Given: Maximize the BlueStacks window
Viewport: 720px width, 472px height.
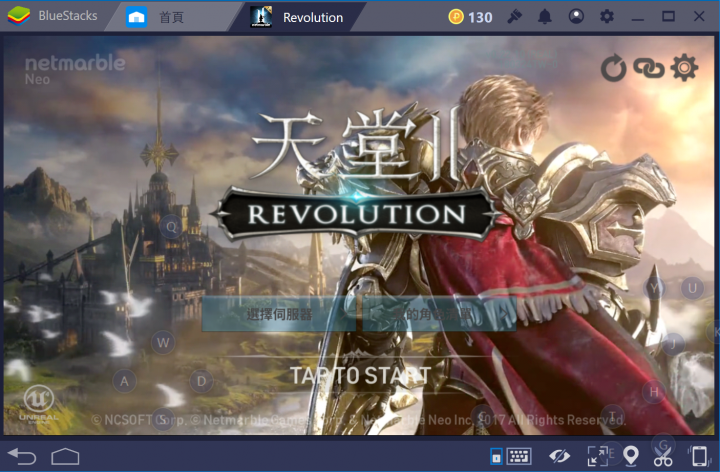Looking at the screenshot, I should coord(668,17).
